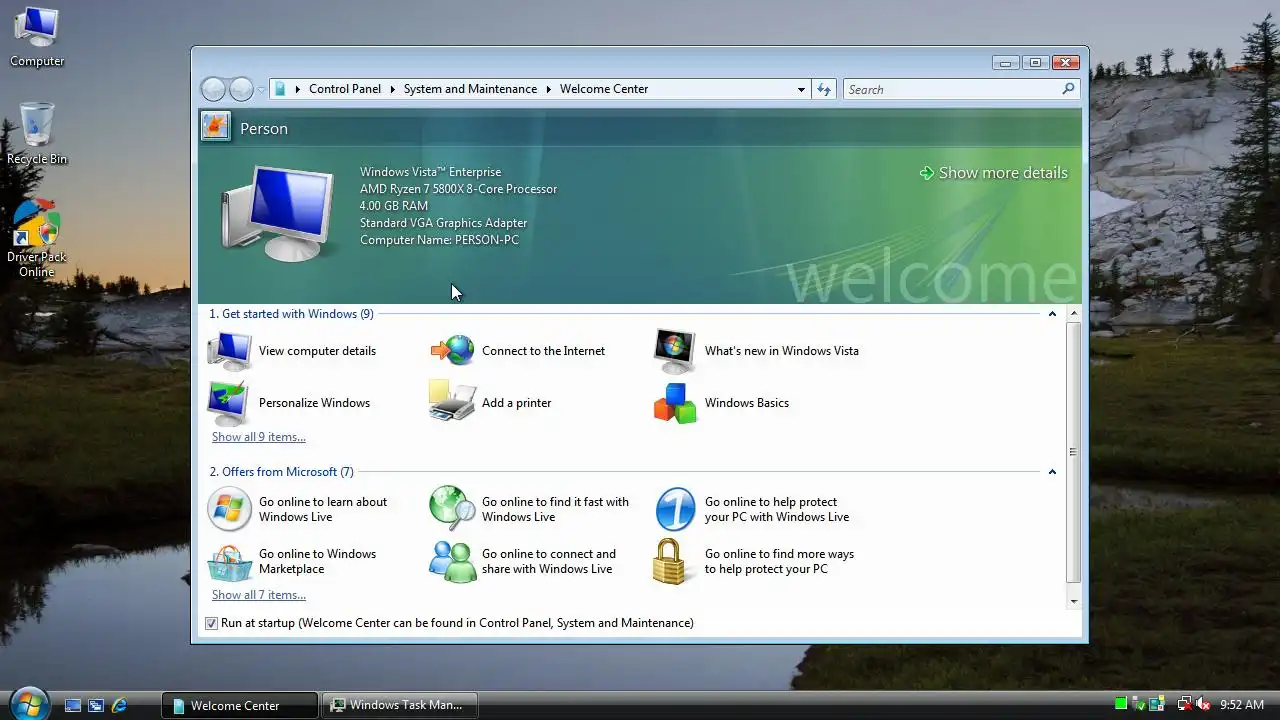Screen dimensions: 1280x720
Task: Click the vertical scrollbar thumb
Action: pyautogui.click(x=1074, y=452)
